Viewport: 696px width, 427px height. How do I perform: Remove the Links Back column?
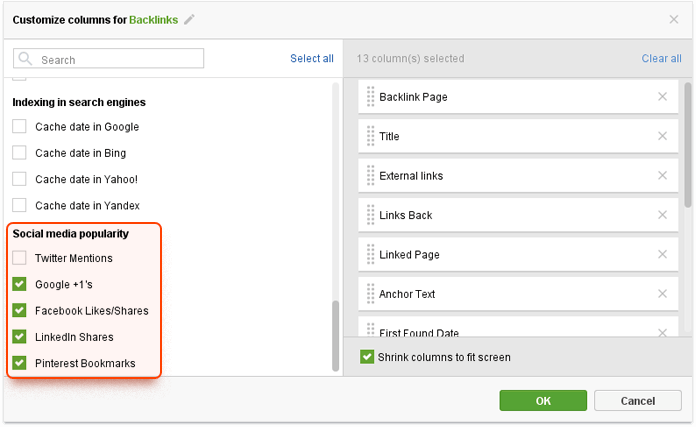tap(662, 215)
